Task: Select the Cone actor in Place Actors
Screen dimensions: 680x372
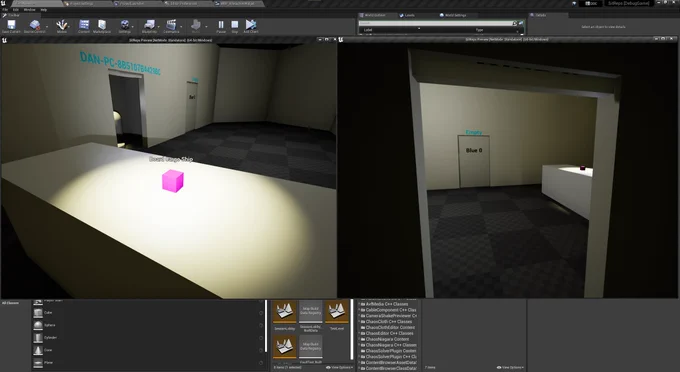Action: coord(148,350)
